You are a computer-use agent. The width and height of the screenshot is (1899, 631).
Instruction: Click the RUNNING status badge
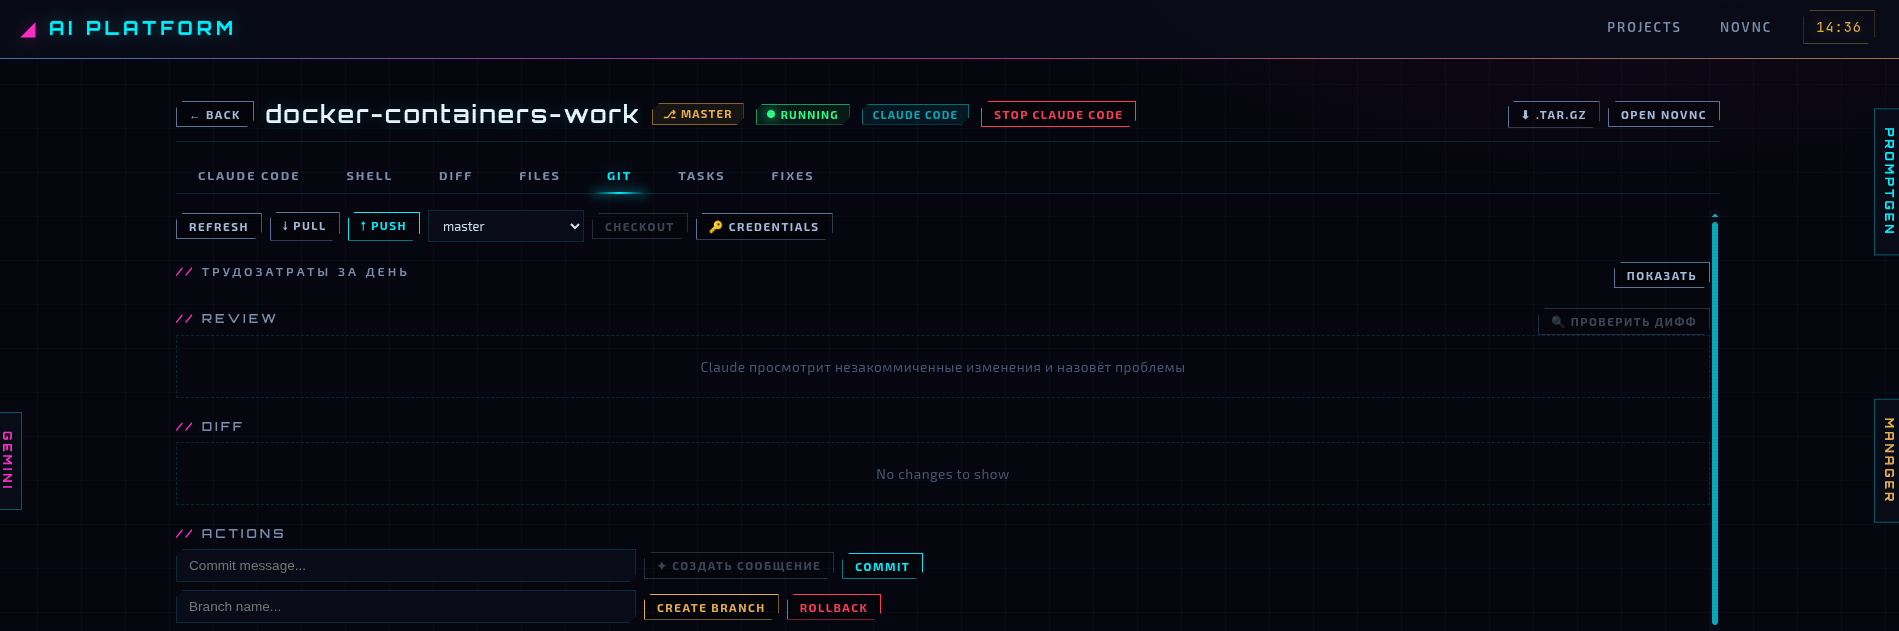click(x=803, y=115)
